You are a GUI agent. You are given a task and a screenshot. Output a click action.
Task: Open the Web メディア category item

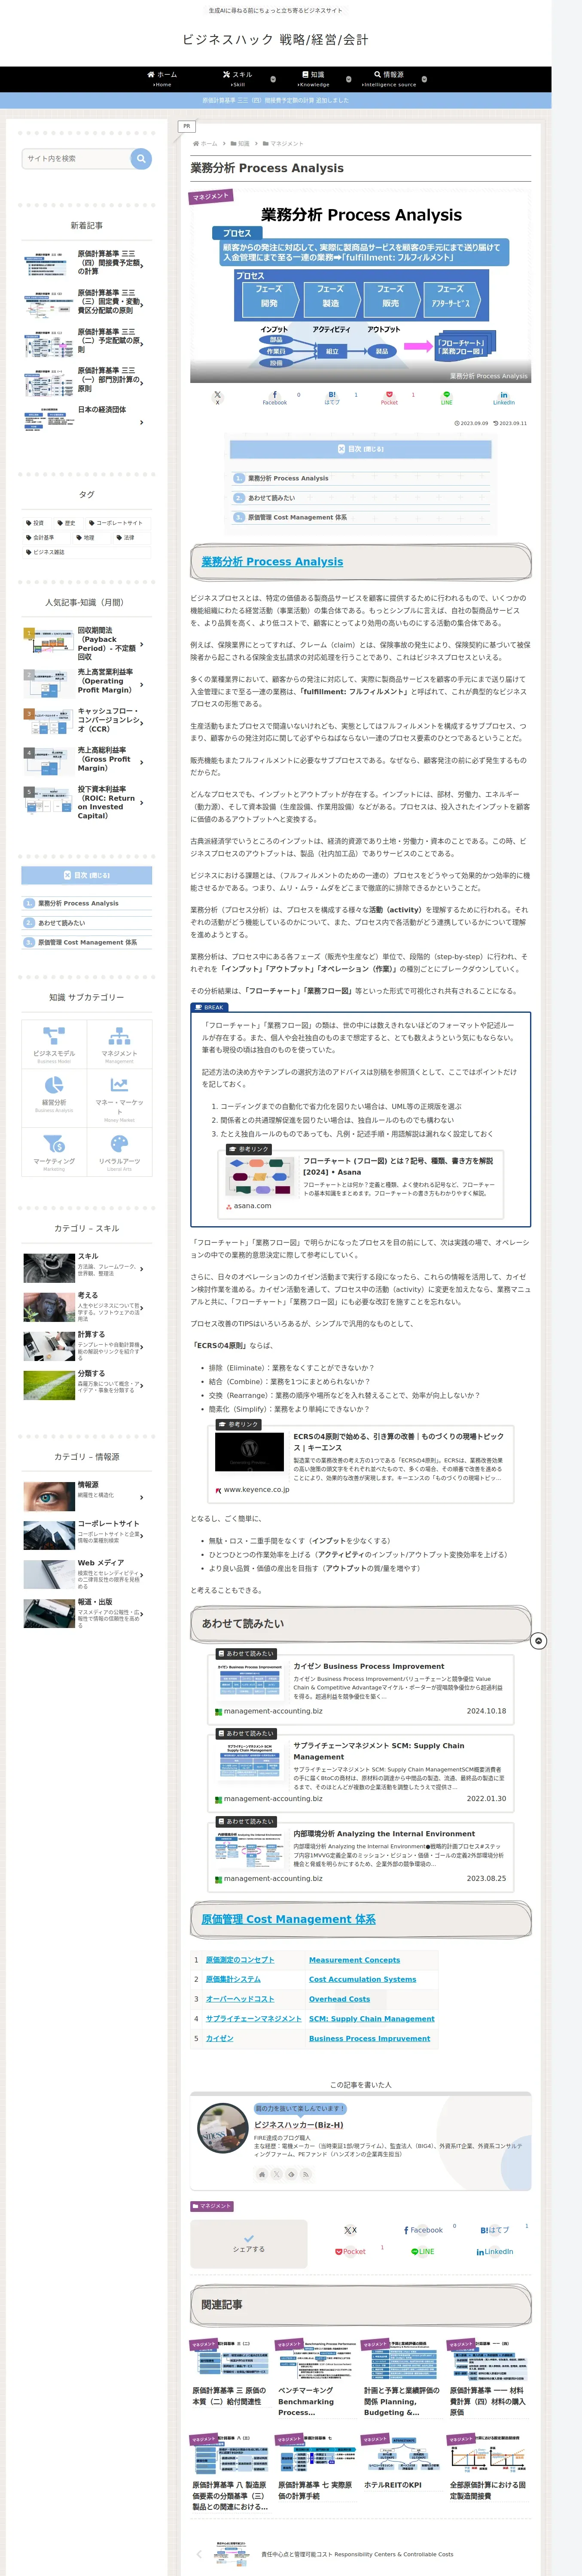[87, 1574]
